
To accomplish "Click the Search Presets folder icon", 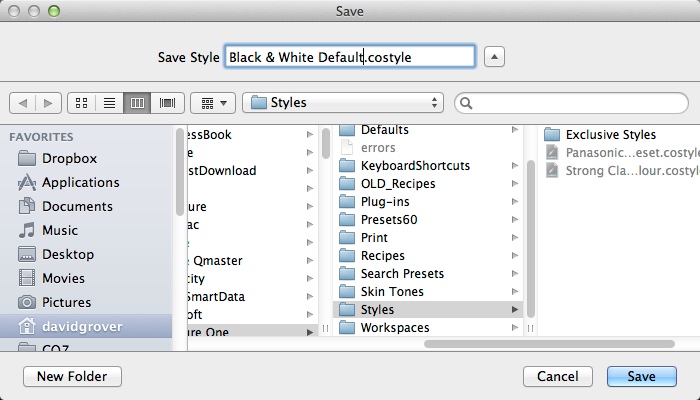I will [x=347, y=274].
